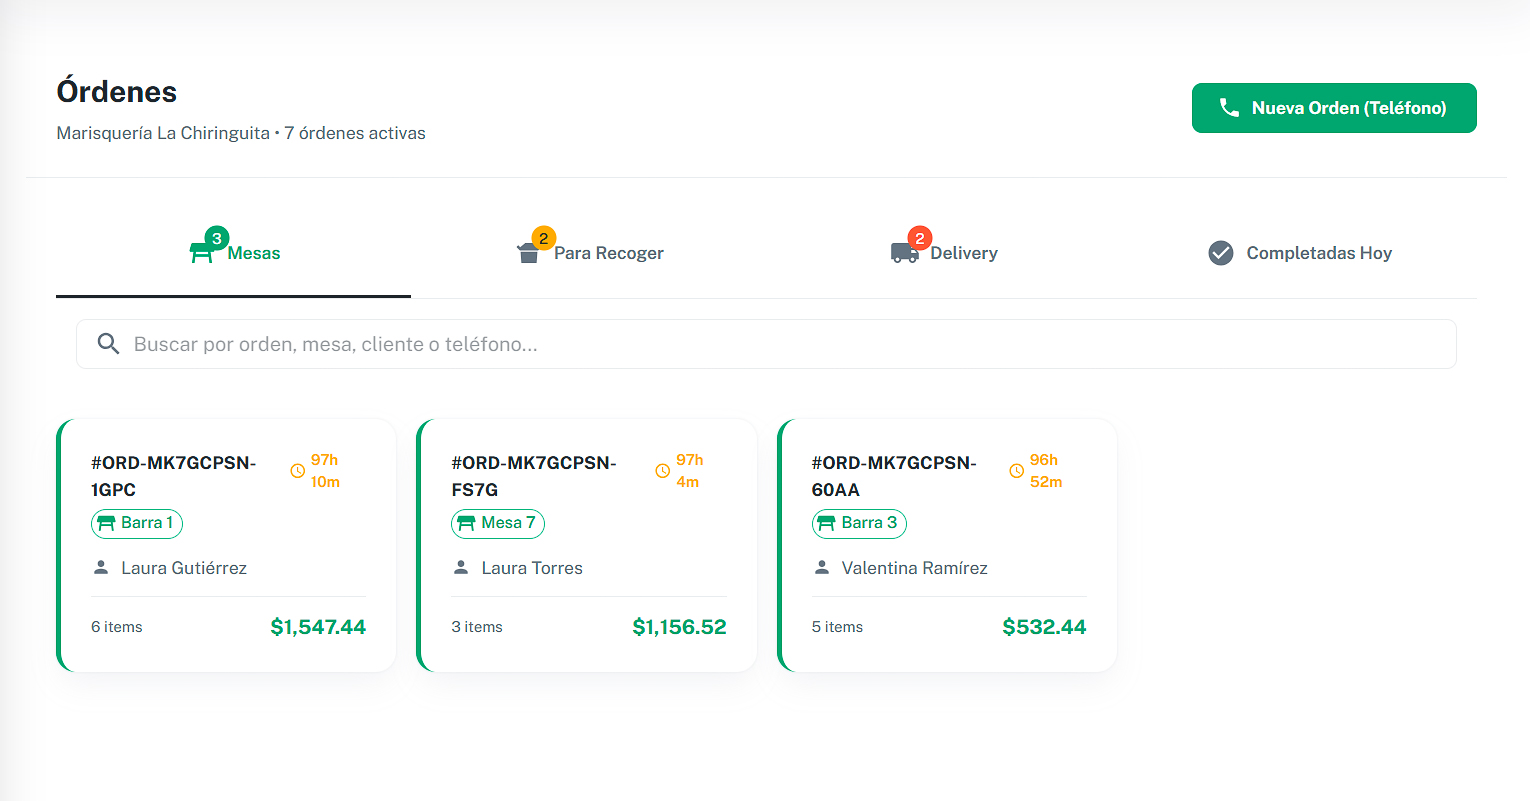The width and height of the screenshot is (1530, 801).
Task: Click the person icon beside Laura Torres
Action: 461,568
